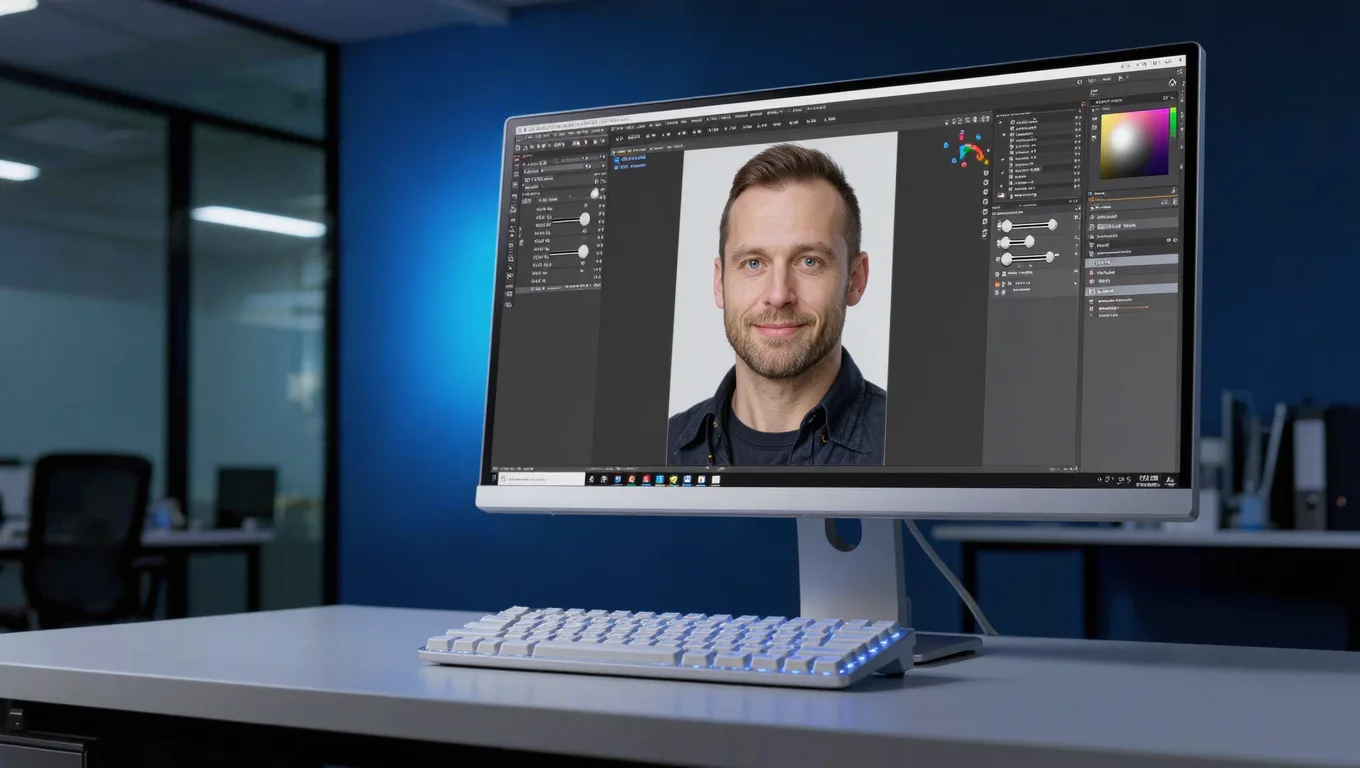Screen dimensions: 1360x768
Task: Click the bottom dual-knob slider in right panel
Action: coord(1029,258)
